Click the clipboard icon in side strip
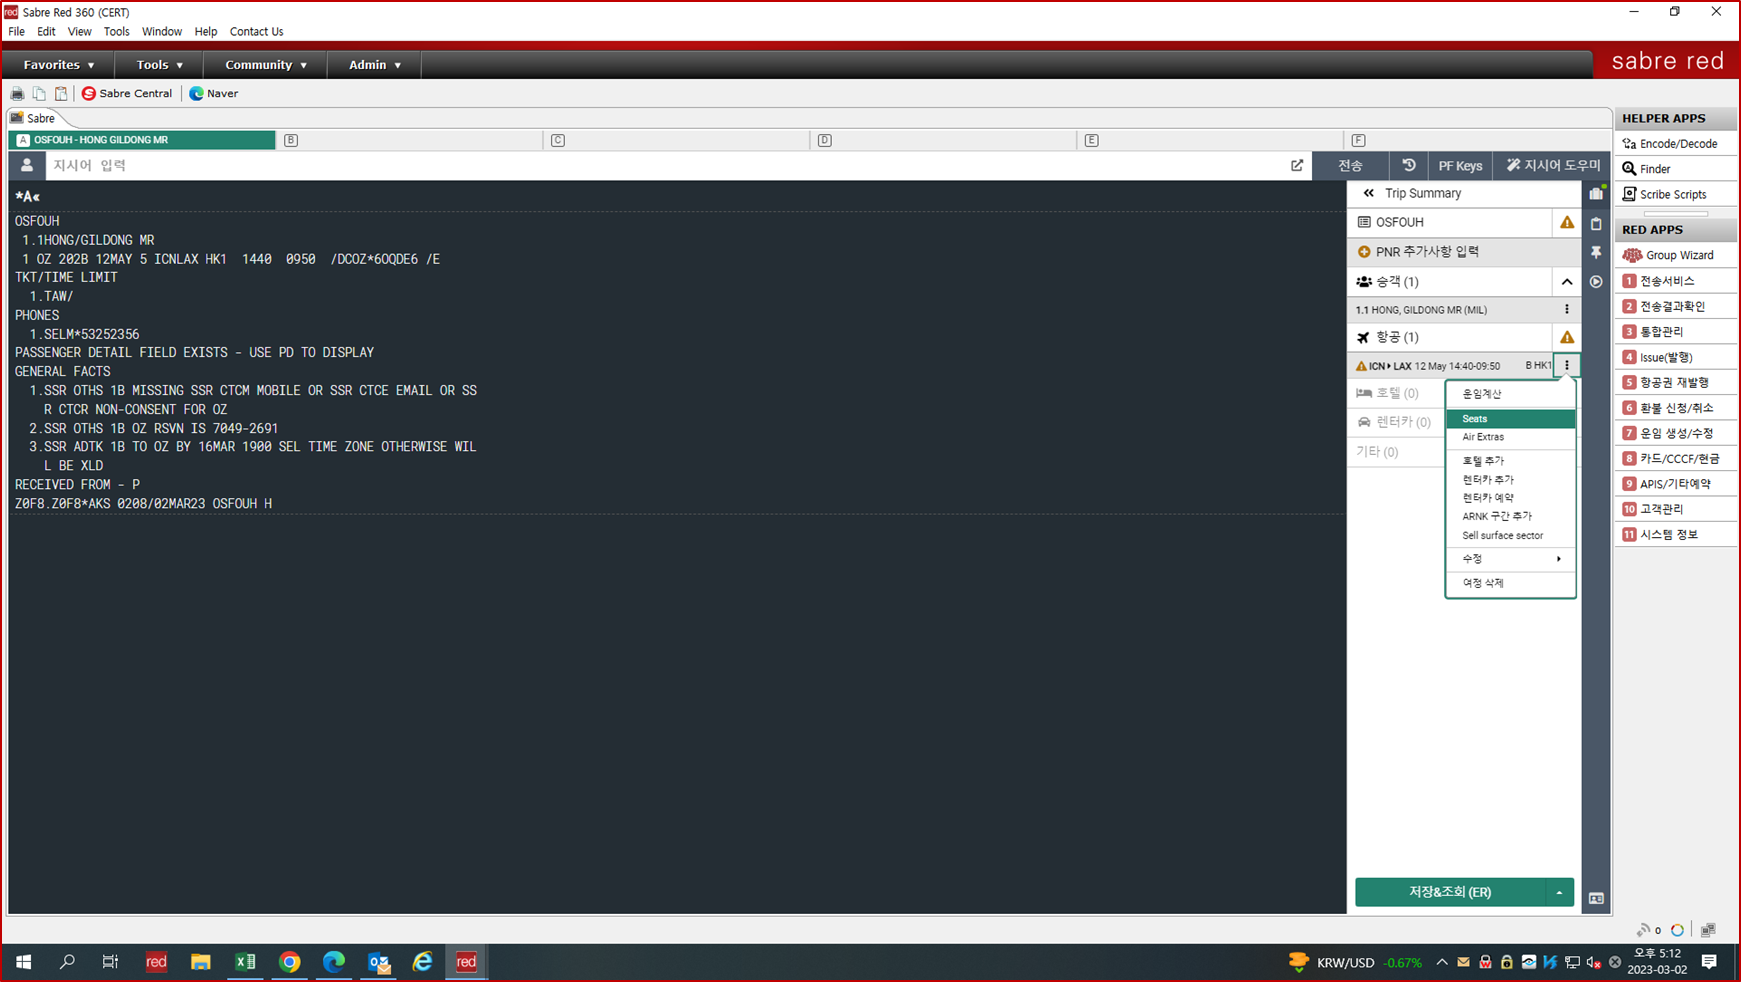This screenshot has height=982, width=1741. click(x=1596, y=224)
